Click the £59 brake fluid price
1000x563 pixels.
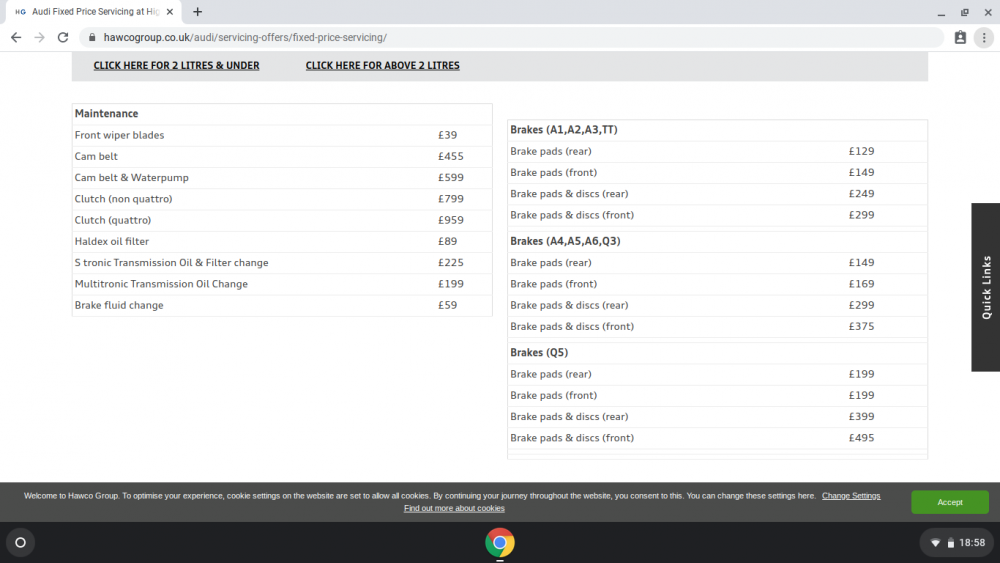coord(448,305)
